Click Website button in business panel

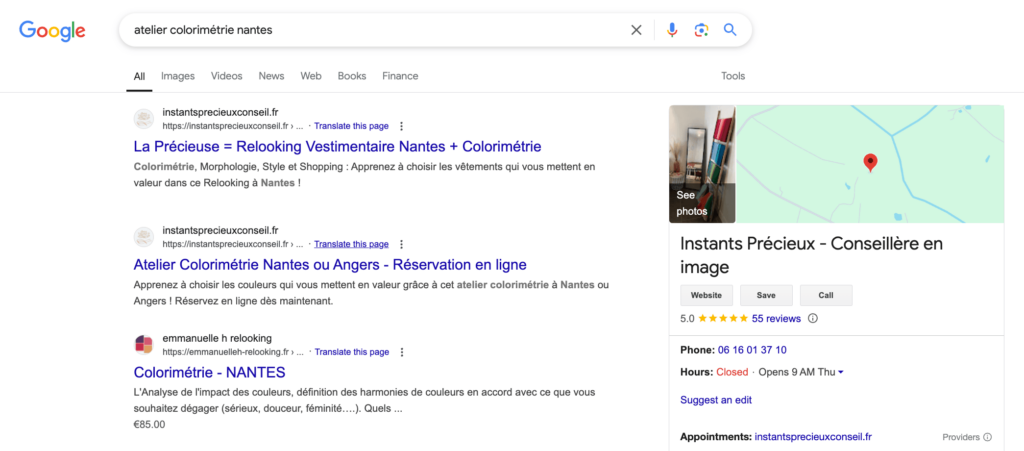(707, 295)
